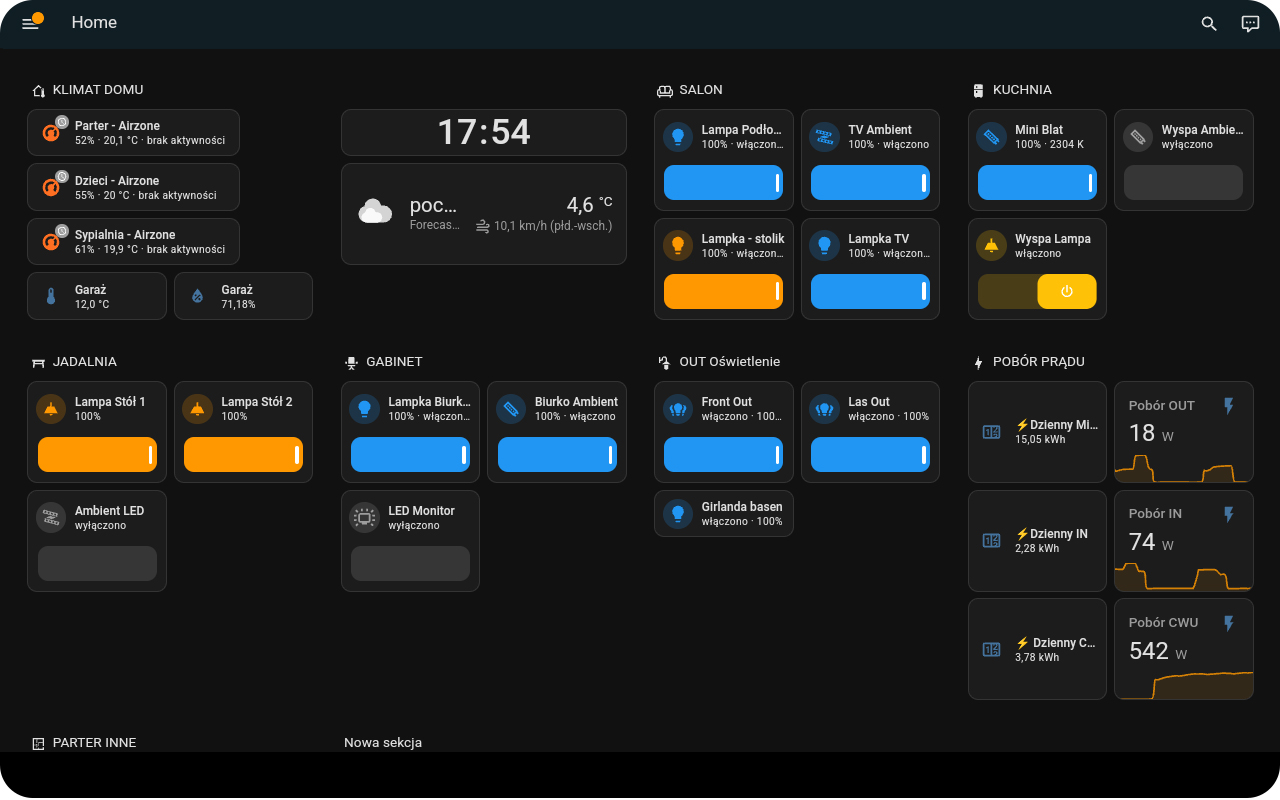Adjust the Mini Blat brightness slider
This screenshot has width=1280, height=800.
pyautogui.click(x=1037, y=183)
